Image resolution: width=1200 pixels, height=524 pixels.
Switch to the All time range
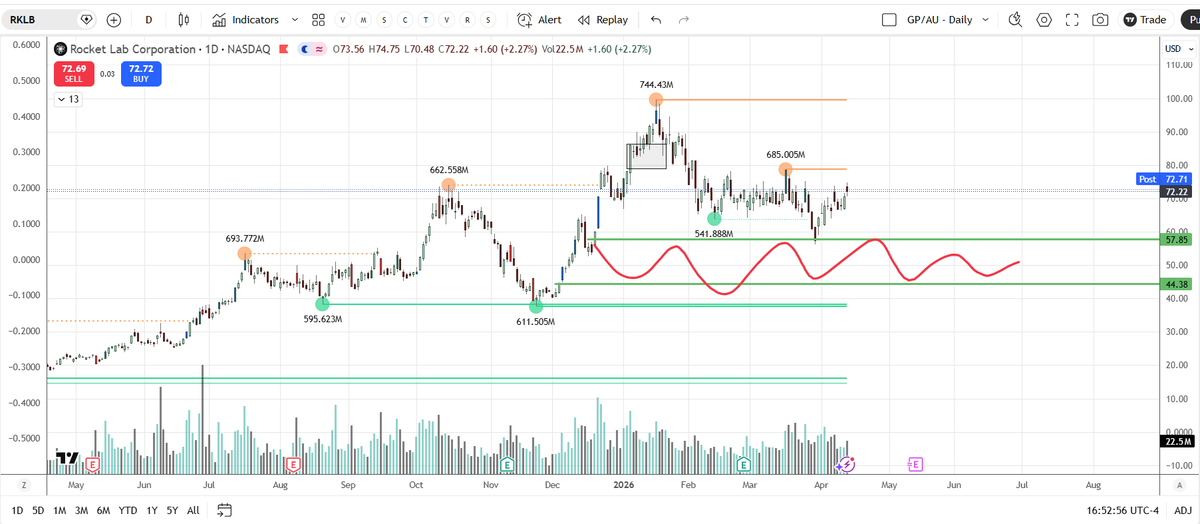pos(194,510)
